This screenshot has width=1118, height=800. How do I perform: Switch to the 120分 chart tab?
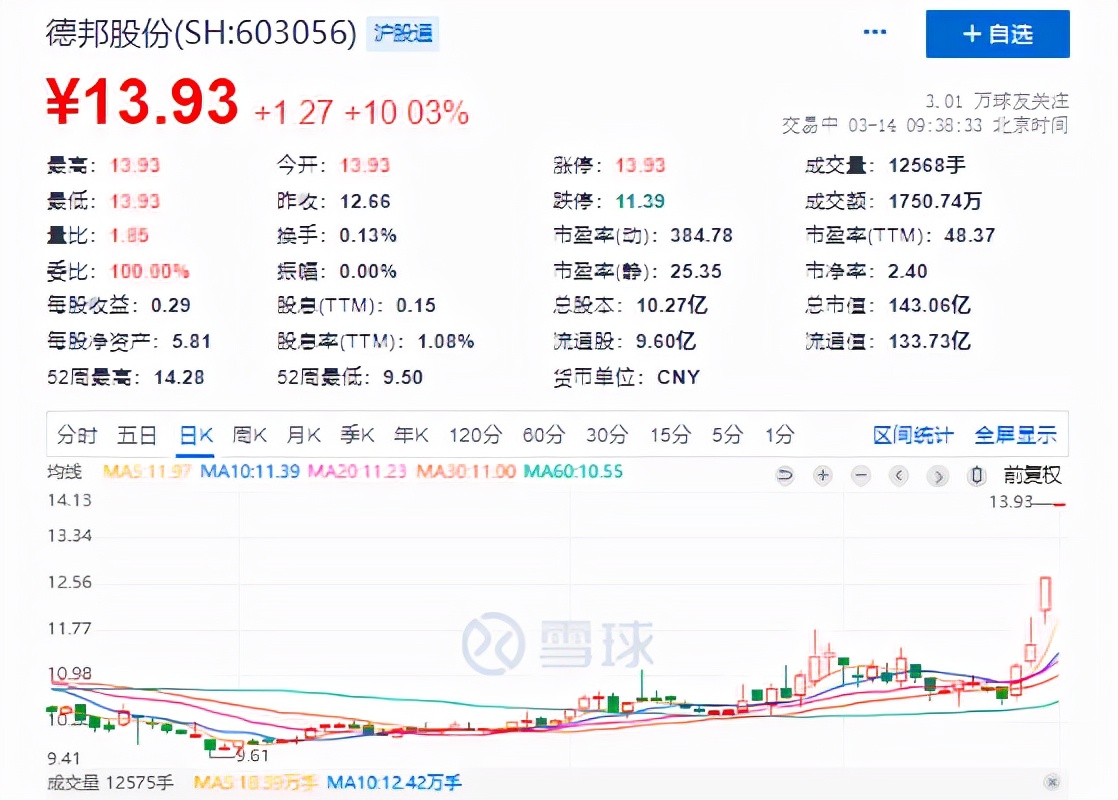pyautogui.click(x=476, y=434)
